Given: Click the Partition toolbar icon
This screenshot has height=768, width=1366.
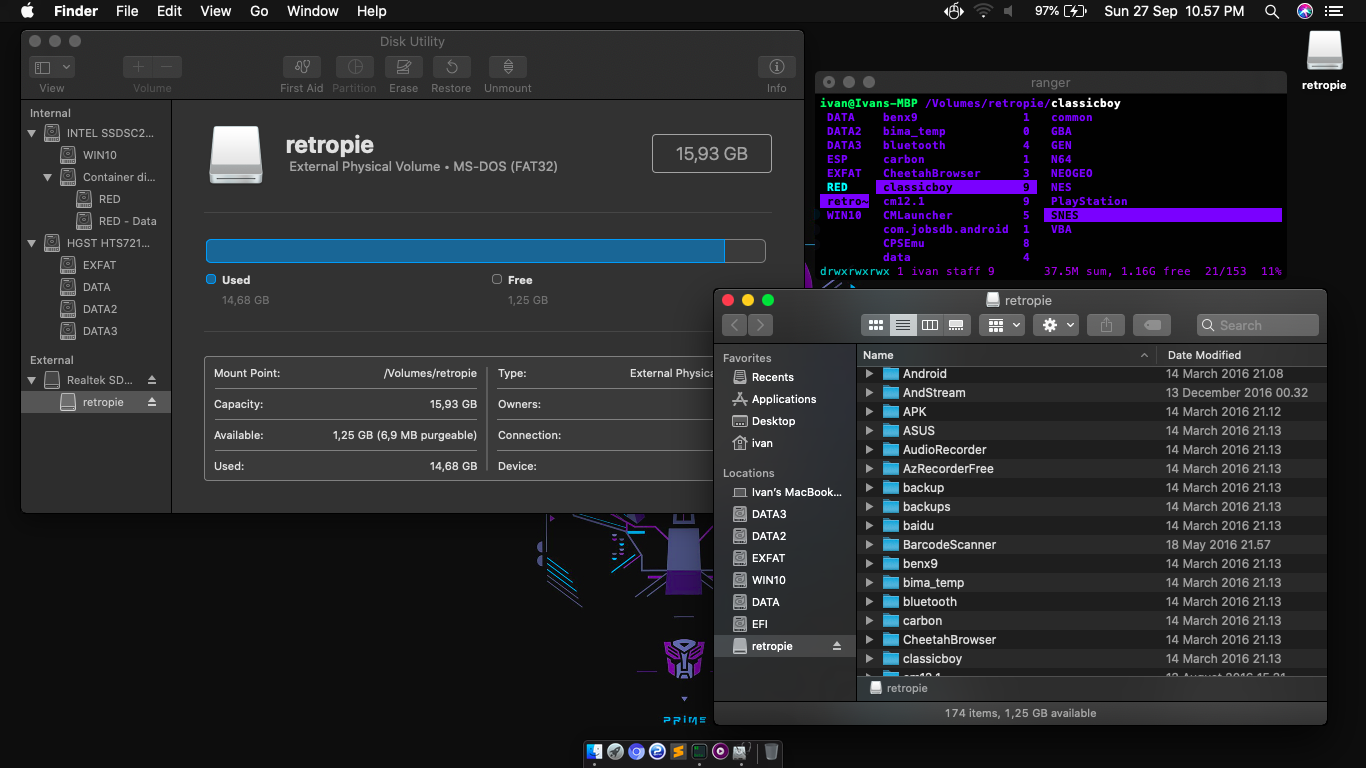Looking at the screenshot, I should [x=354, y=67].
